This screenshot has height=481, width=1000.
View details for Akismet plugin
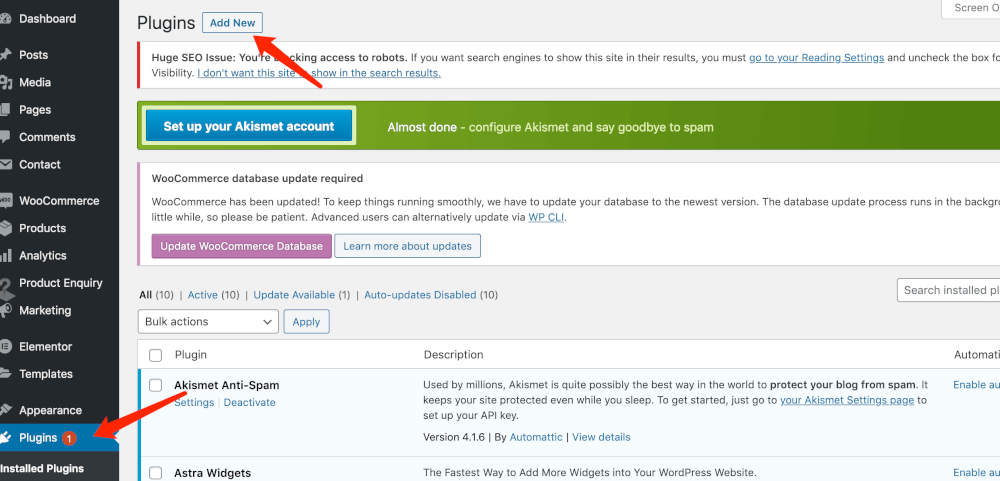coord(601,437)
